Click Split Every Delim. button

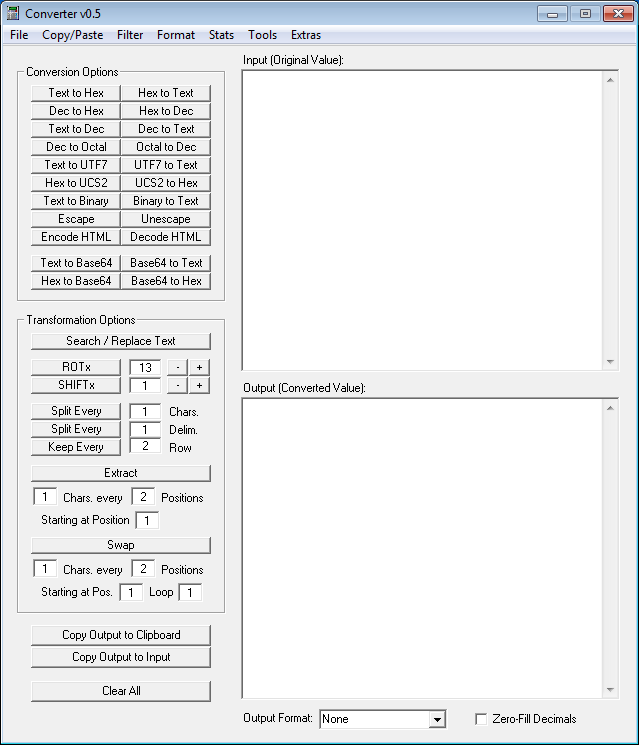76,430
